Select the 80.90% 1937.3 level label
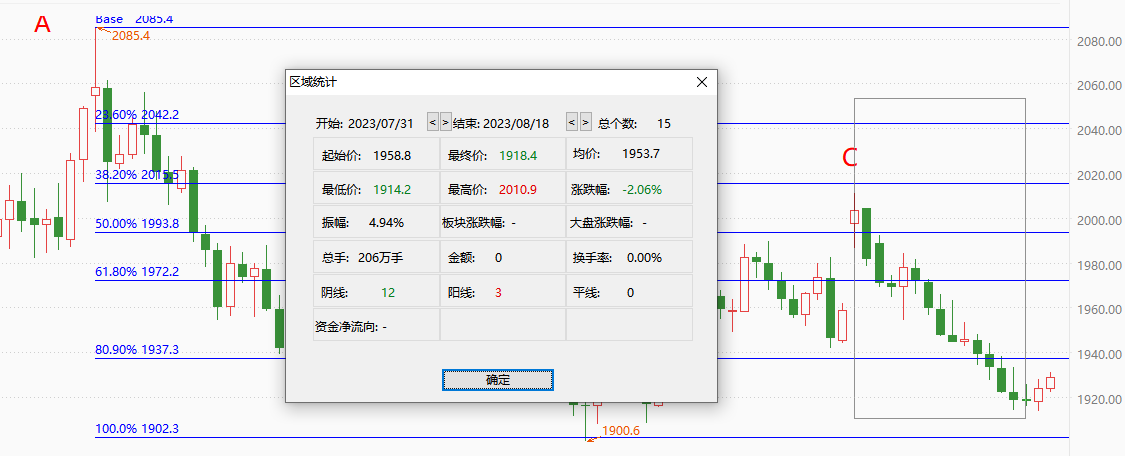 [137, 350]
